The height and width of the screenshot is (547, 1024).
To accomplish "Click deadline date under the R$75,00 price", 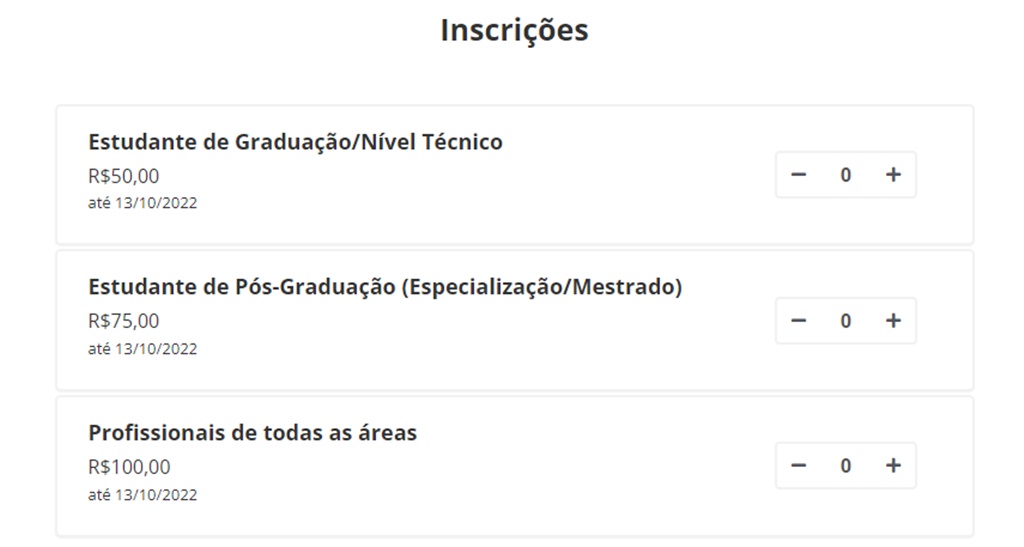I will [x=142, y=349].
